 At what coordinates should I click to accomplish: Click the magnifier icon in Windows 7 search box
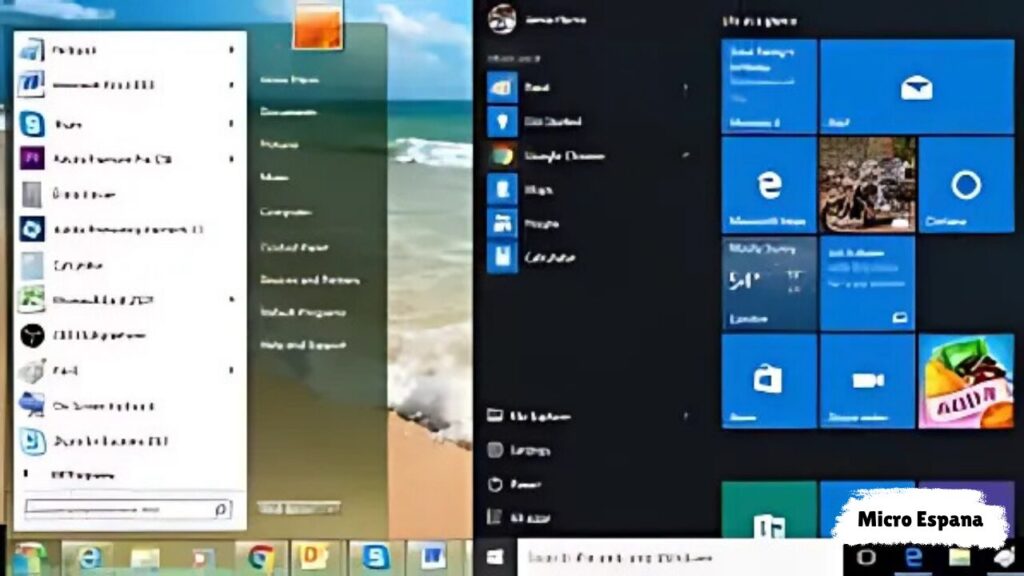pos(221,509)
